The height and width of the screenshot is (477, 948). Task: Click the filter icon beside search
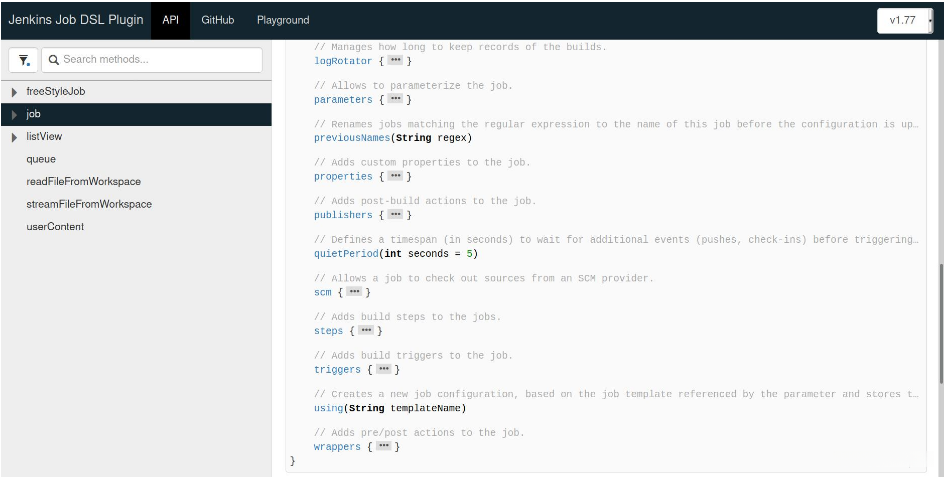point(24,60)
